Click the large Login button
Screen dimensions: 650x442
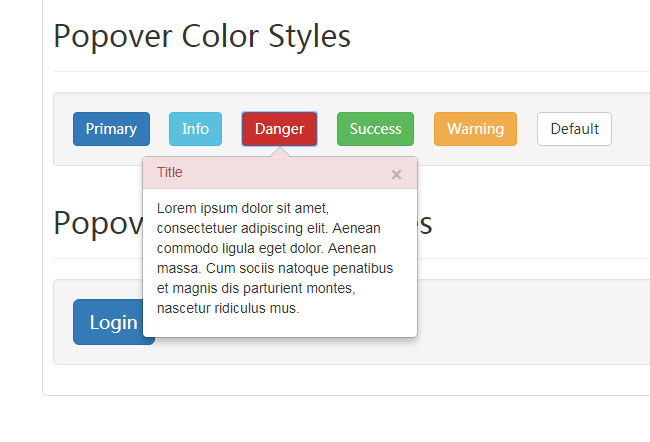coord(113,322)
